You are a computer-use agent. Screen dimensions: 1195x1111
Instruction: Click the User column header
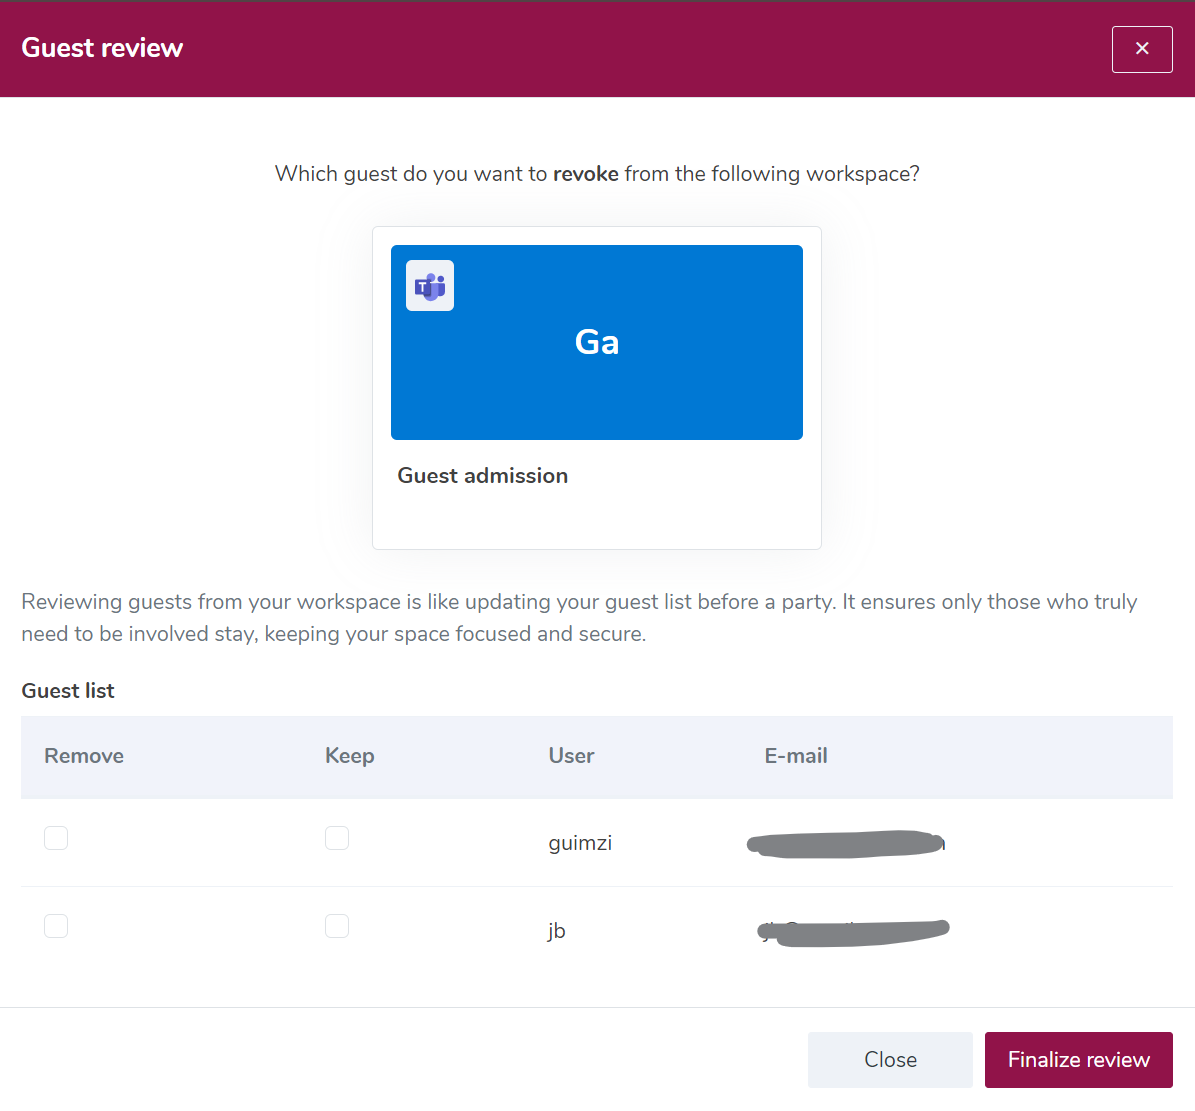point(571,756)
